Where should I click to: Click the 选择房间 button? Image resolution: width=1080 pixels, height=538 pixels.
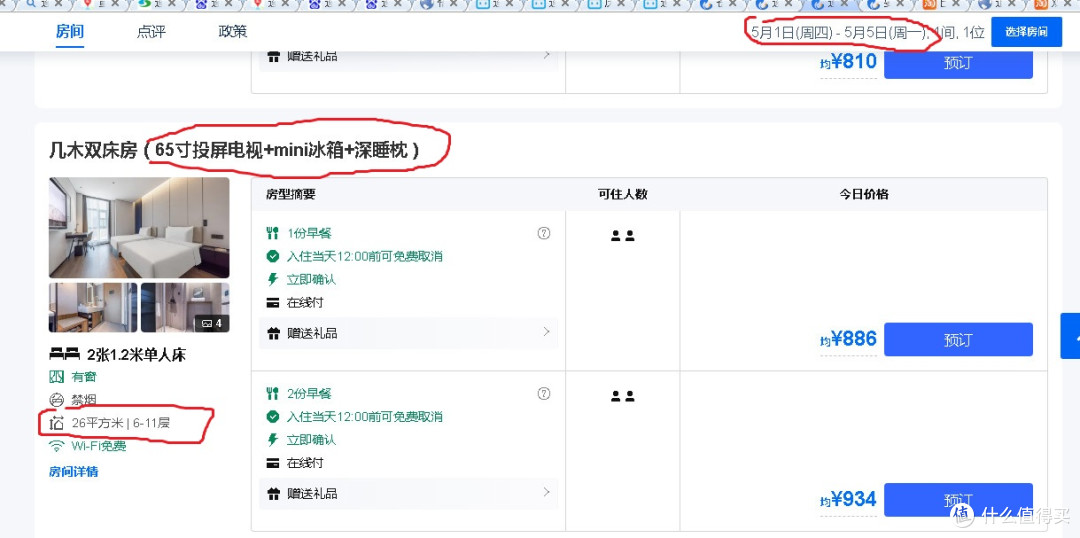coord(1026,32)
